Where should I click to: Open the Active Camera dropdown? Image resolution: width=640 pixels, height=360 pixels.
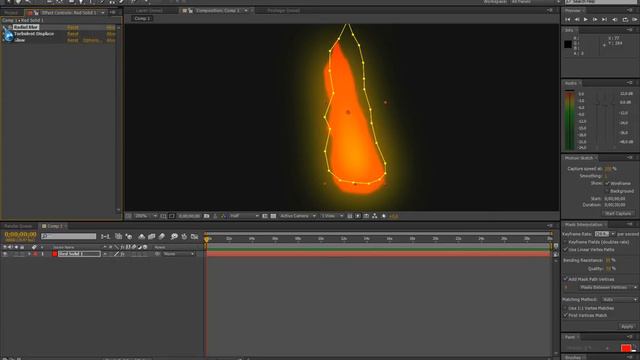pyautogui.click(x=298, y=216)
